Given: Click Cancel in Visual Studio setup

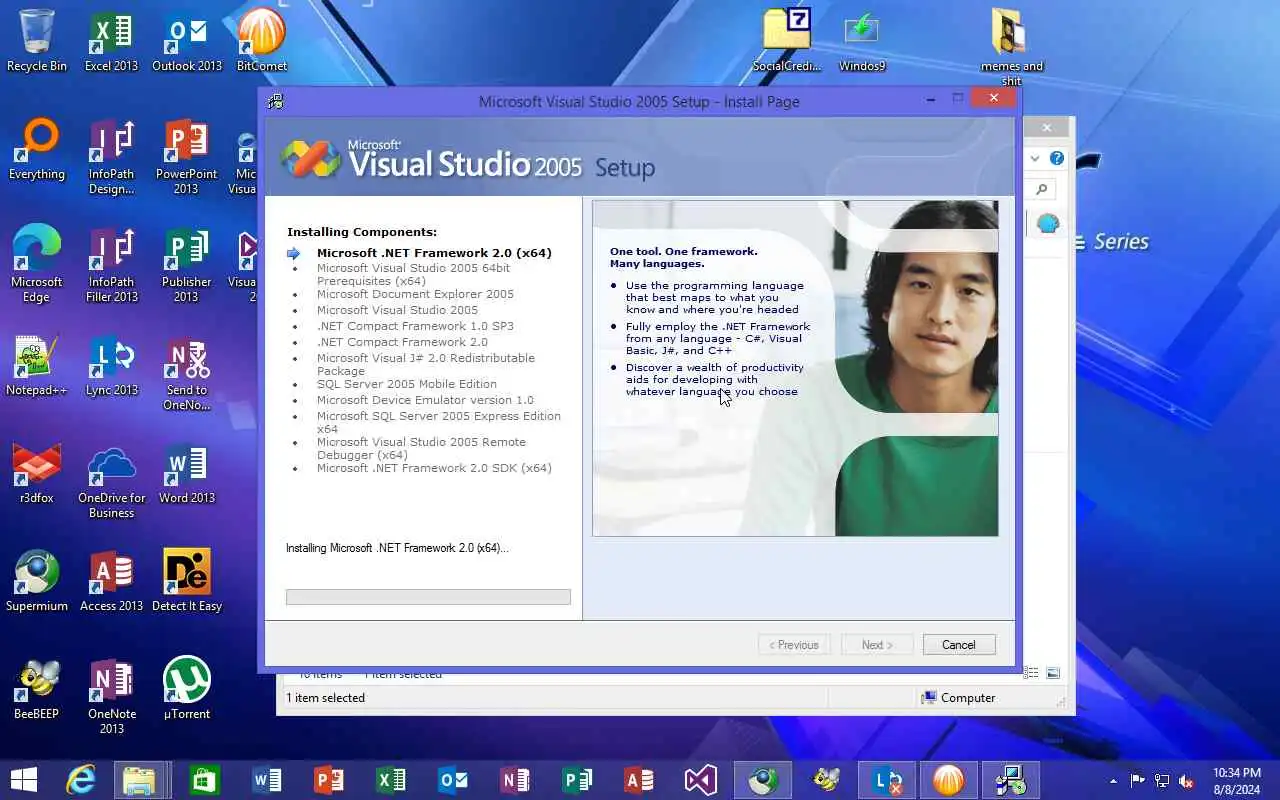Looking at the screenshot, I should pyautogui.click(x=958, y=645).
